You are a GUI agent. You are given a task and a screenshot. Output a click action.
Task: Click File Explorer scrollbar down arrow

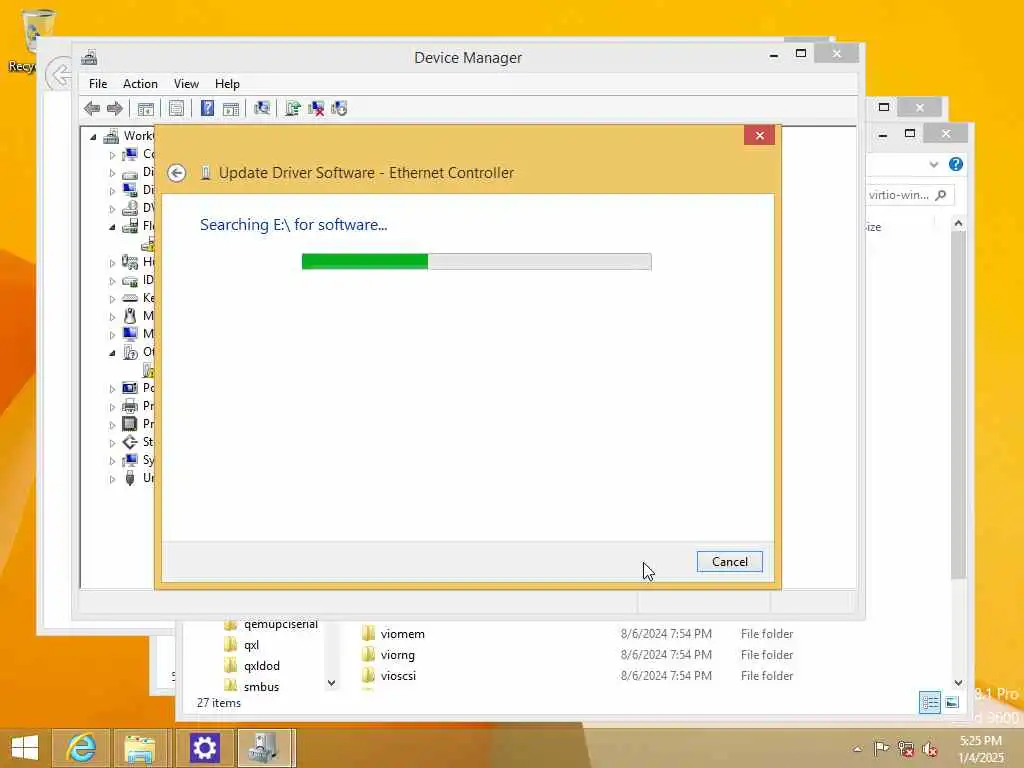pyautogui.click(x=958, y=682)
